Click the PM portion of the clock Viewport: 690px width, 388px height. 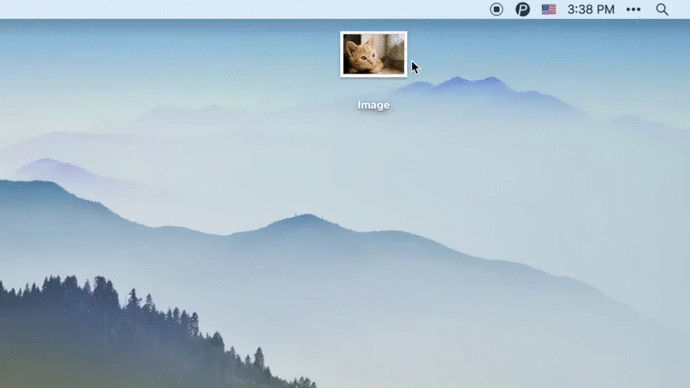point(606,9)
